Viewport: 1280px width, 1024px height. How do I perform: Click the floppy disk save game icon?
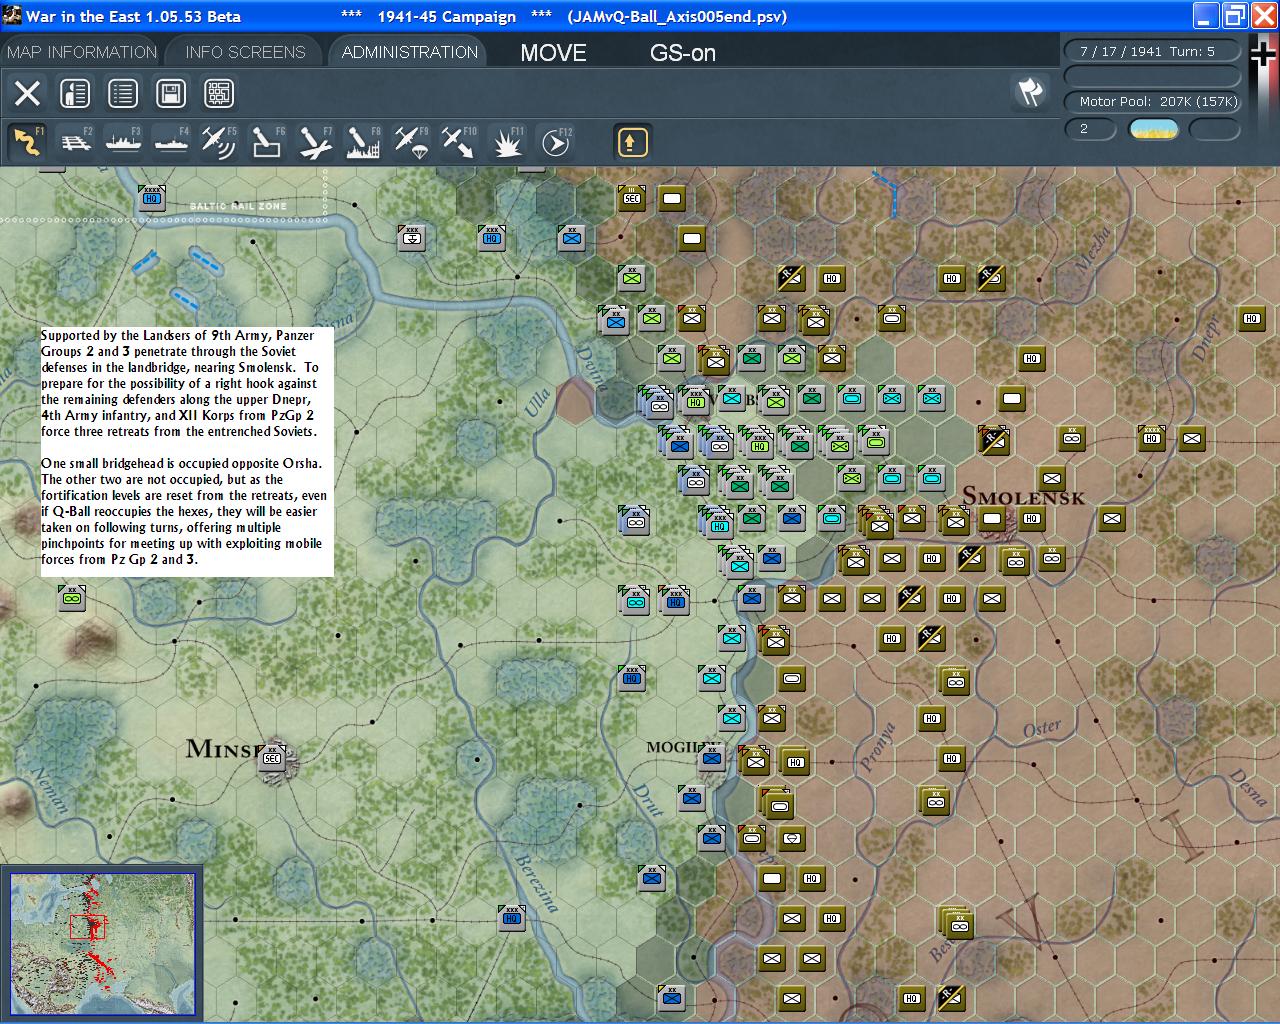[x=171, y=93]
